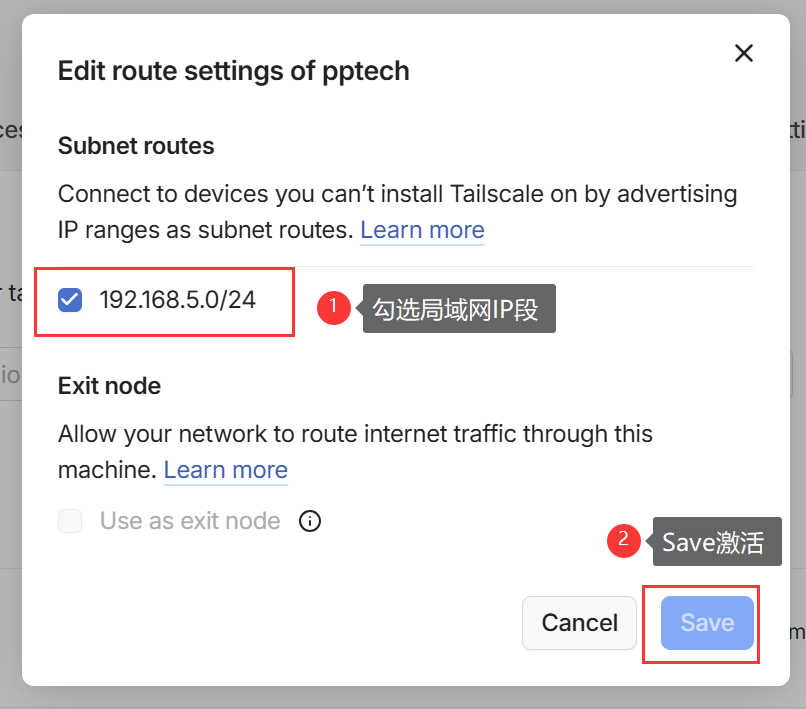806x709 pixels.
Task: Click the Exit node section heading
Action: [x=109, y=386]
